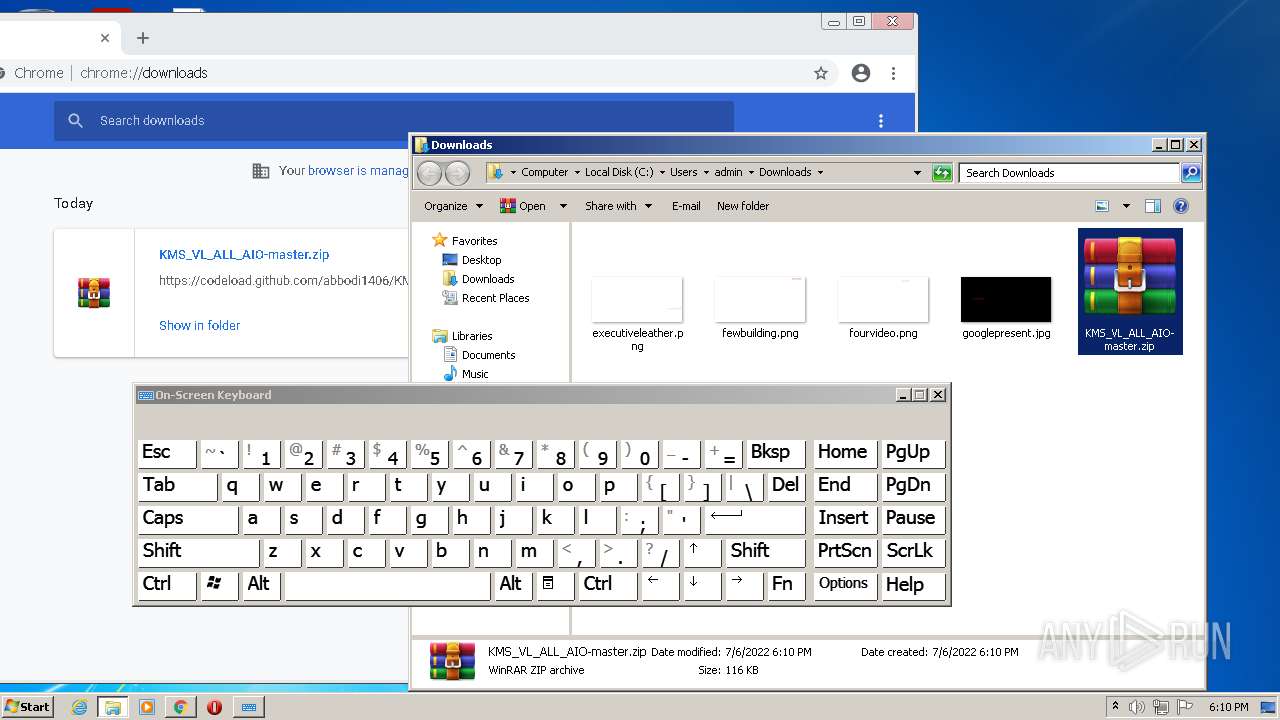Click the Explorer back navigation arrow
The height and width of the screenshot is (720, 1280).
click(430, 173)
